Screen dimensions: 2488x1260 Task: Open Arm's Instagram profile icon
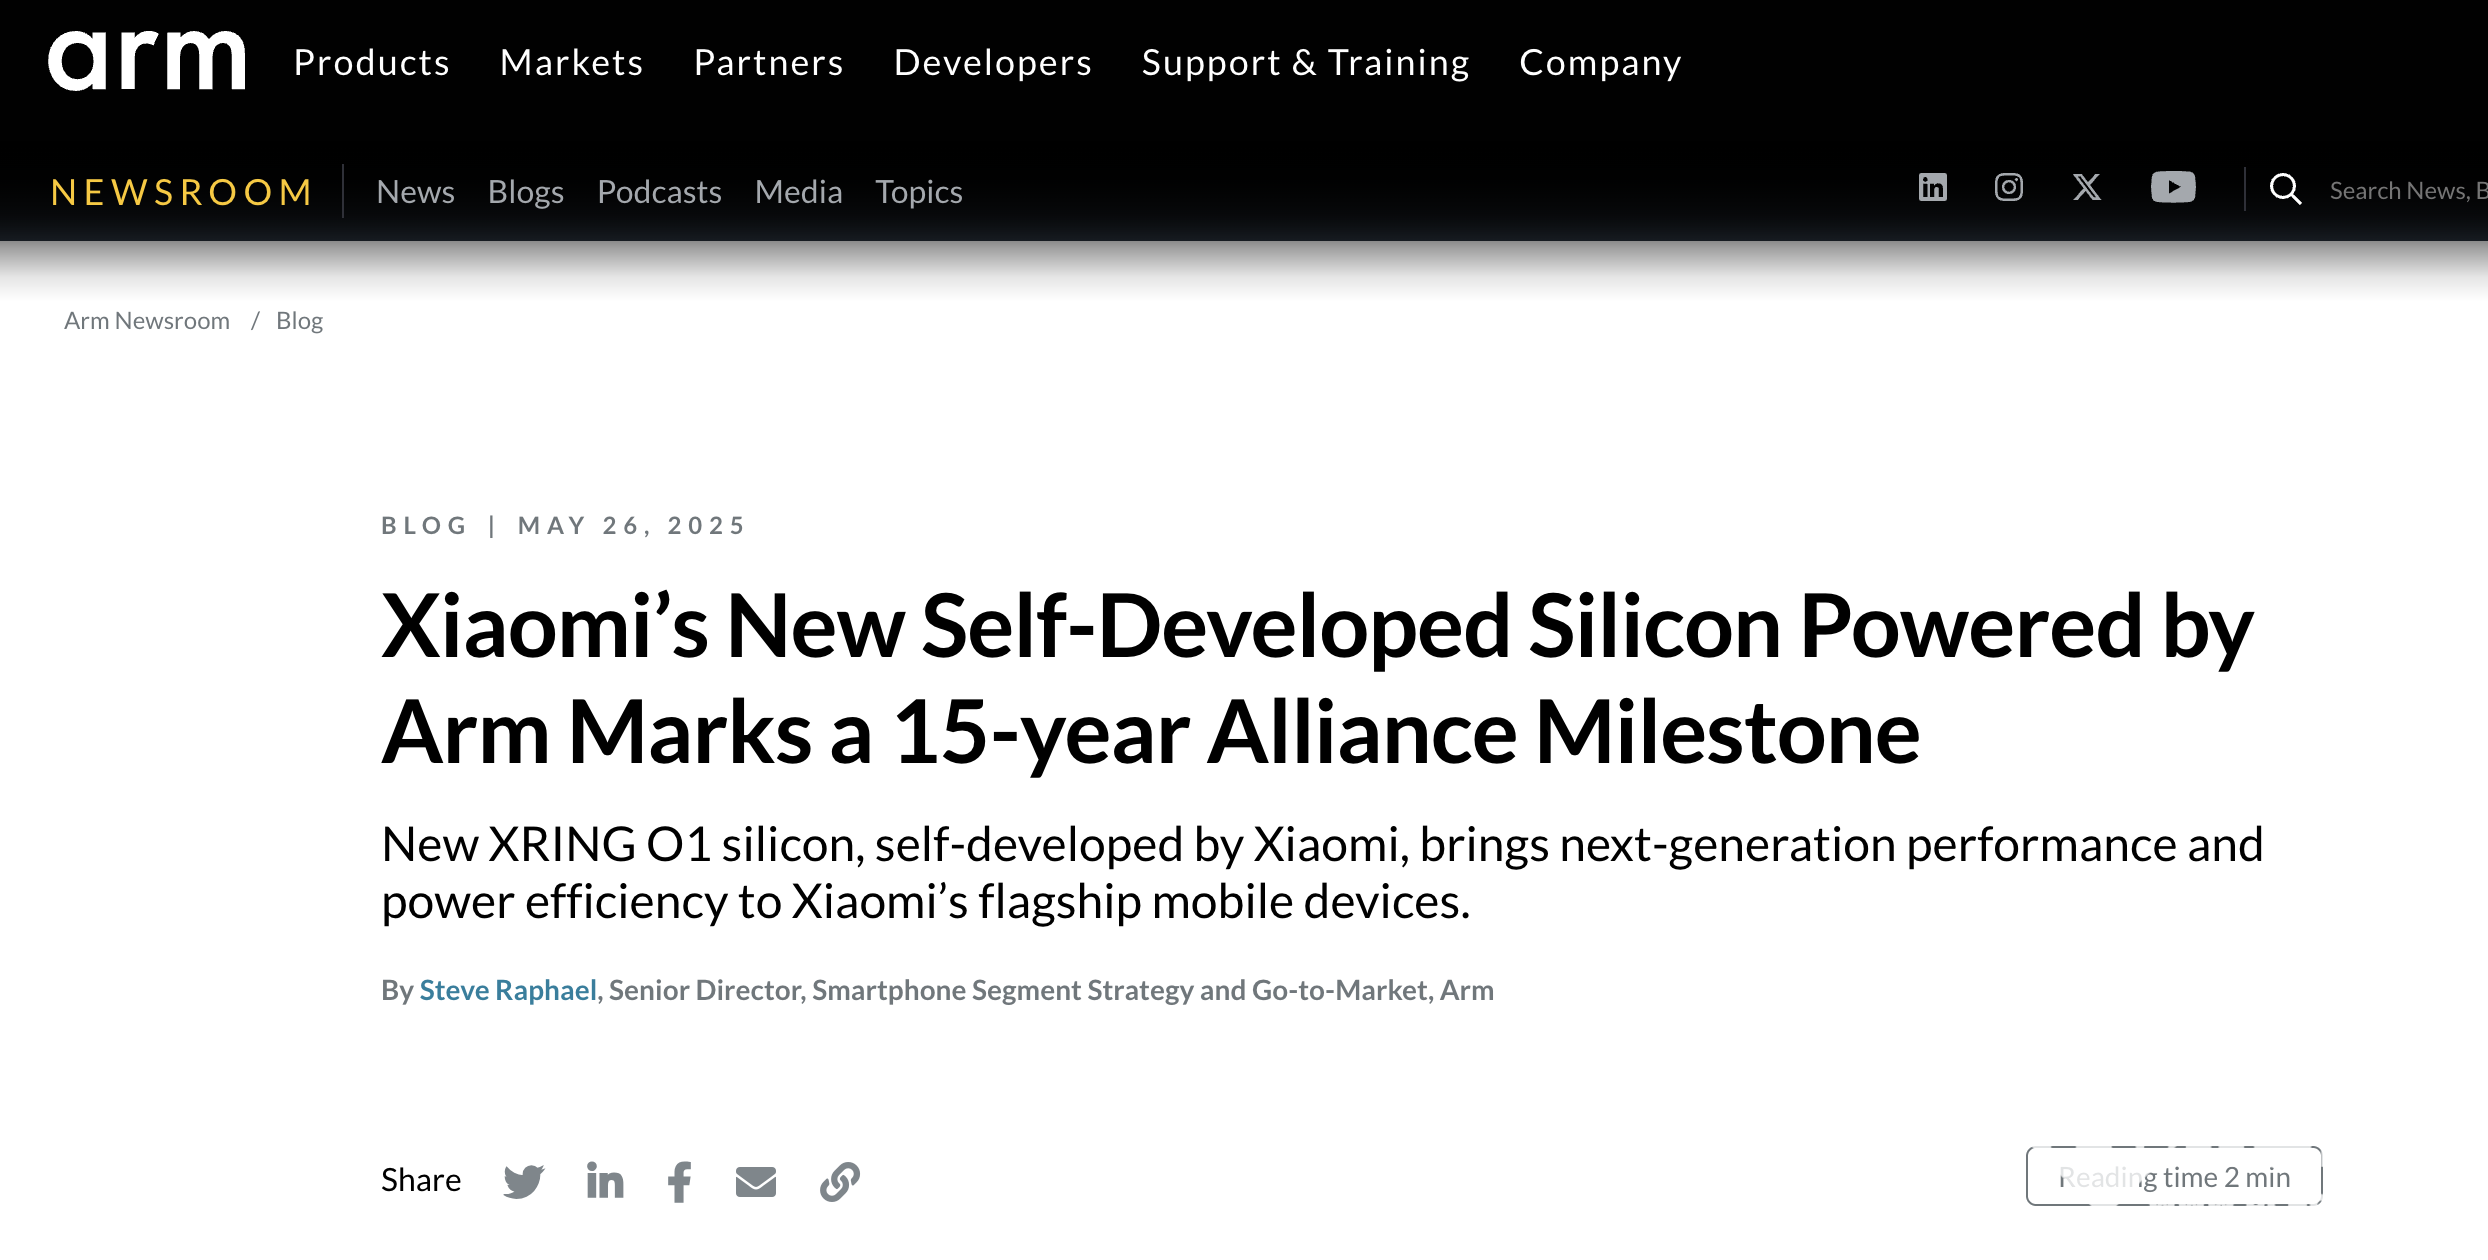point(2008,188)
